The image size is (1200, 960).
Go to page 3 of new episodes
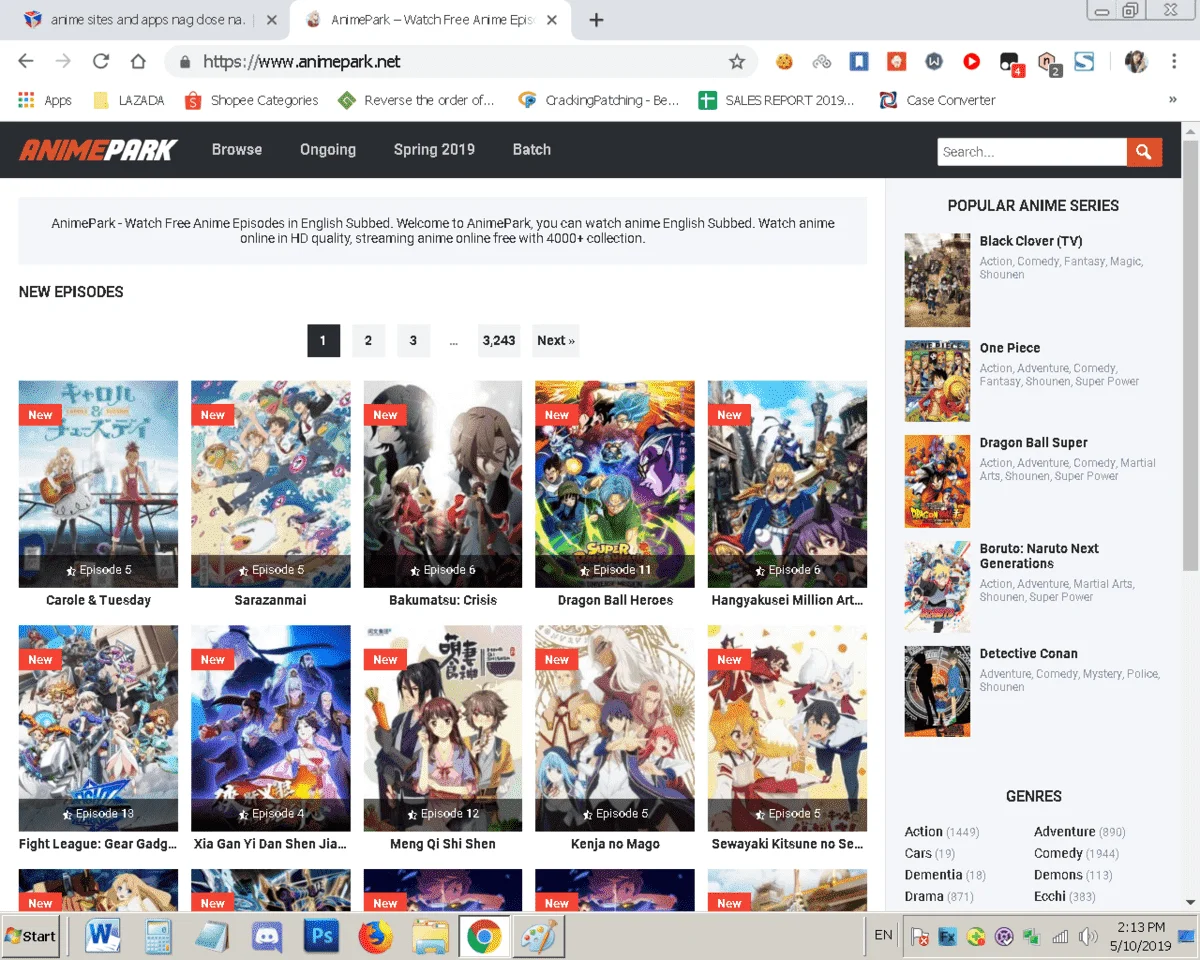coord(413,340)
